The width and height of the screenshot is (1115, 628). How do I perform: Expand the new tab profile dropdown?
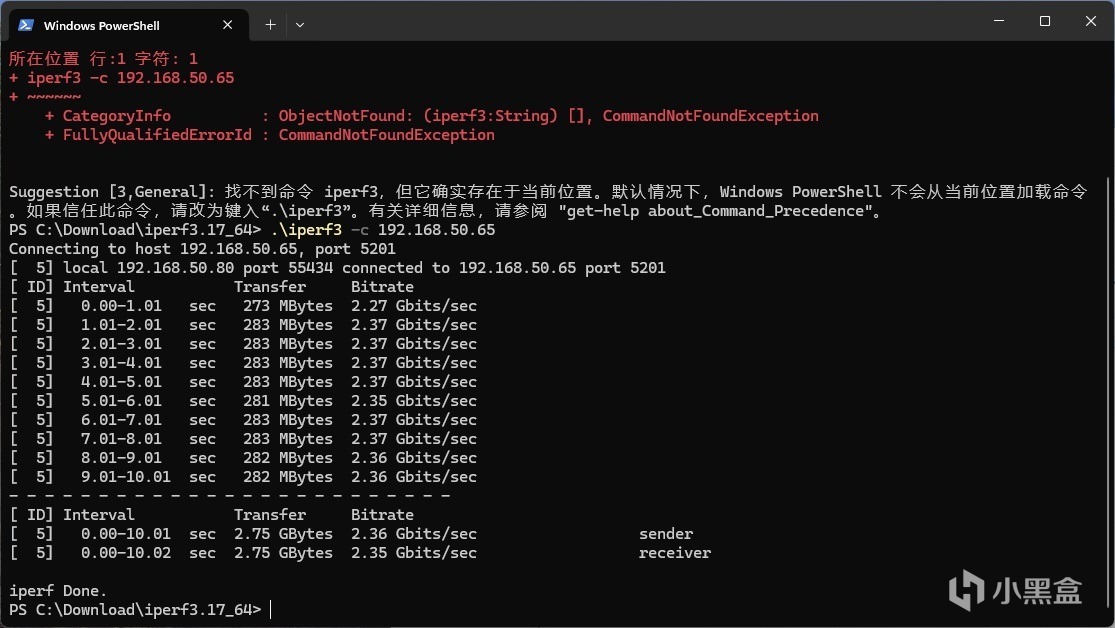point(300,24)
